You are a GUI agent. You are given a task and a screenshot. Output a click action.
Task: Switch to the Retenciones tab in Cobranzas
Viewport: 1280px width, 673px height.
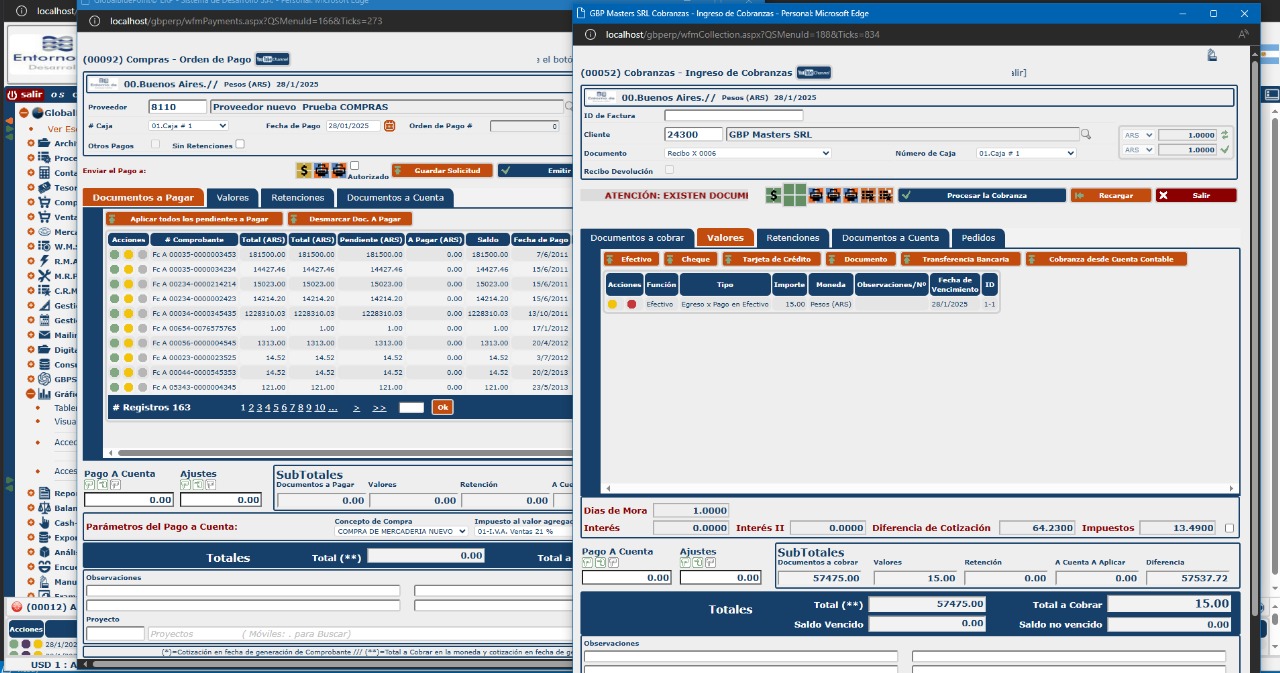pyautogui.click(x=792, y=238)
